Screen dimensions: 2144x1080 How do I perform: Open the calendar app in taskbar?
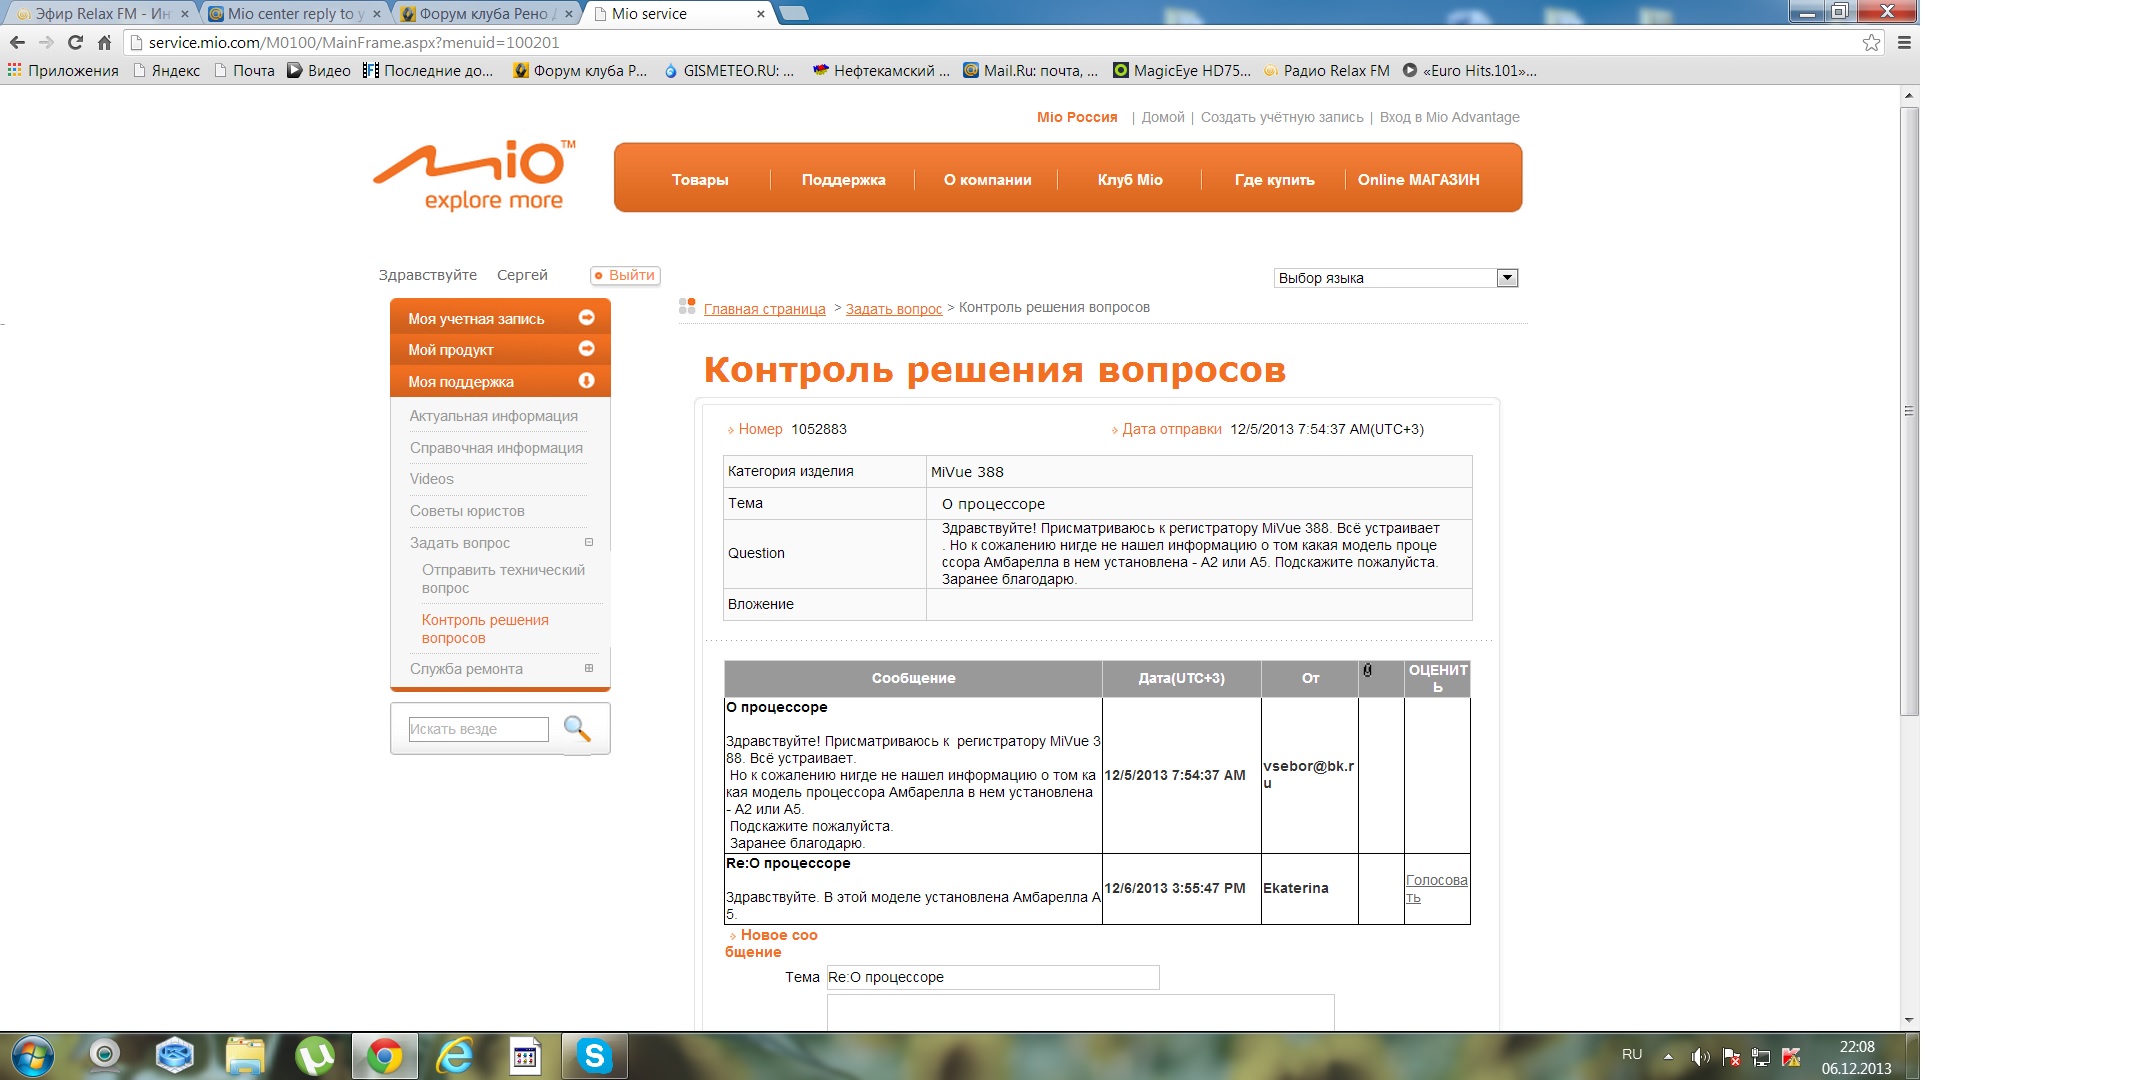[x=524, y=1056]
